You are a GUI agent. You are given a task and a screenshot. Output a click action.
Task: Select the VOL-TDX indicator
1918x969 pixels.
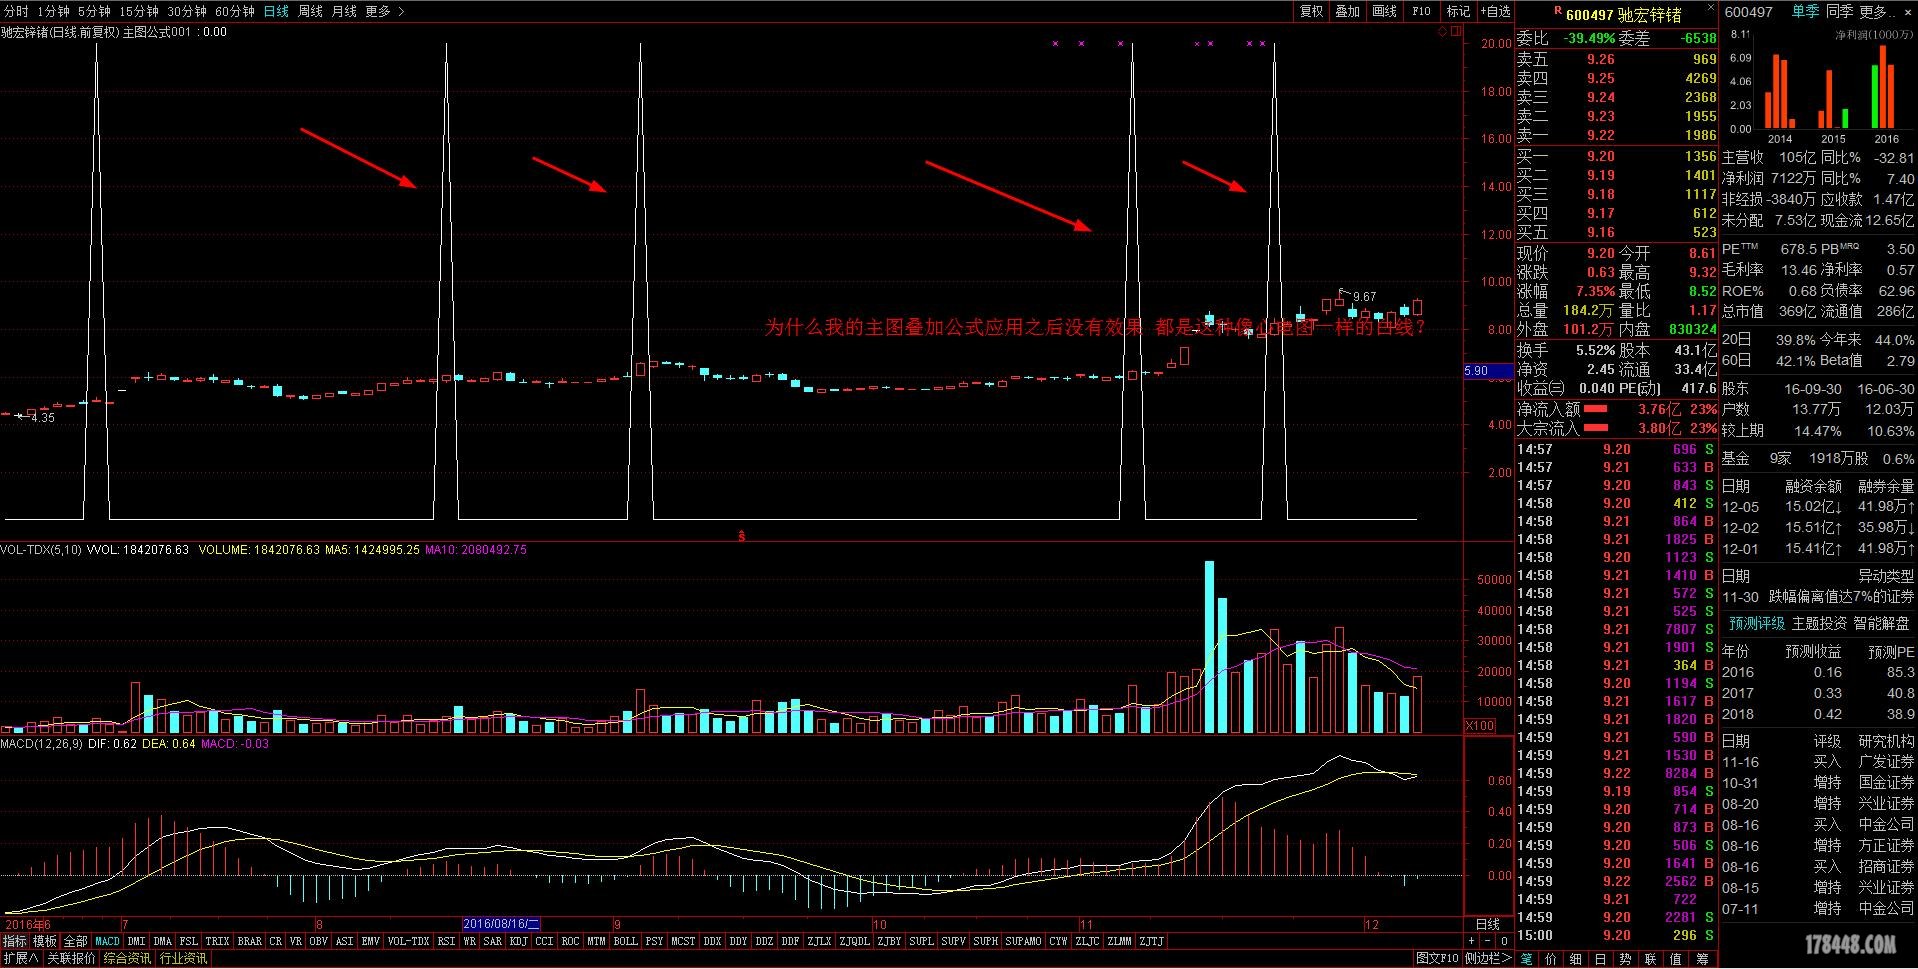click(x=408, y=941)
